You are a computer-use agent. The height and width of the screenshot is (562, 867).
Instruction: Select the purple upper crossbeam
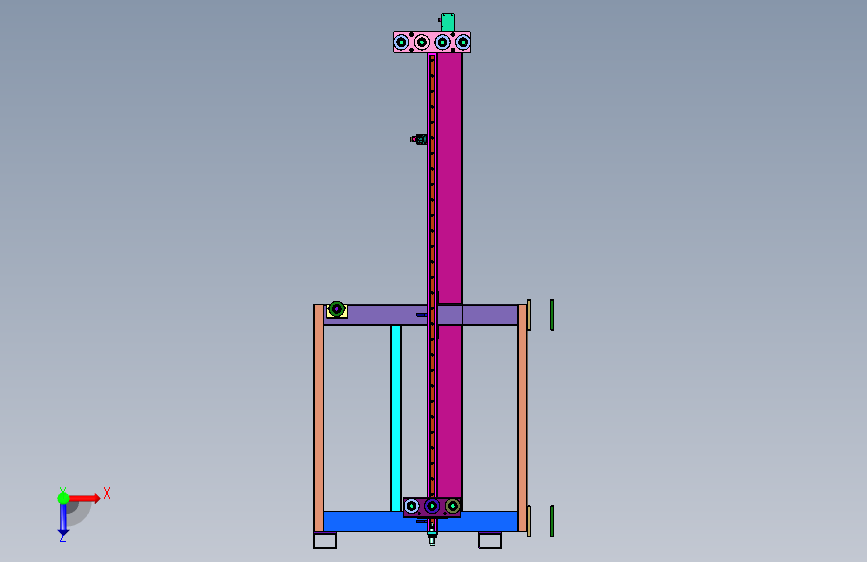click(387, 315)
